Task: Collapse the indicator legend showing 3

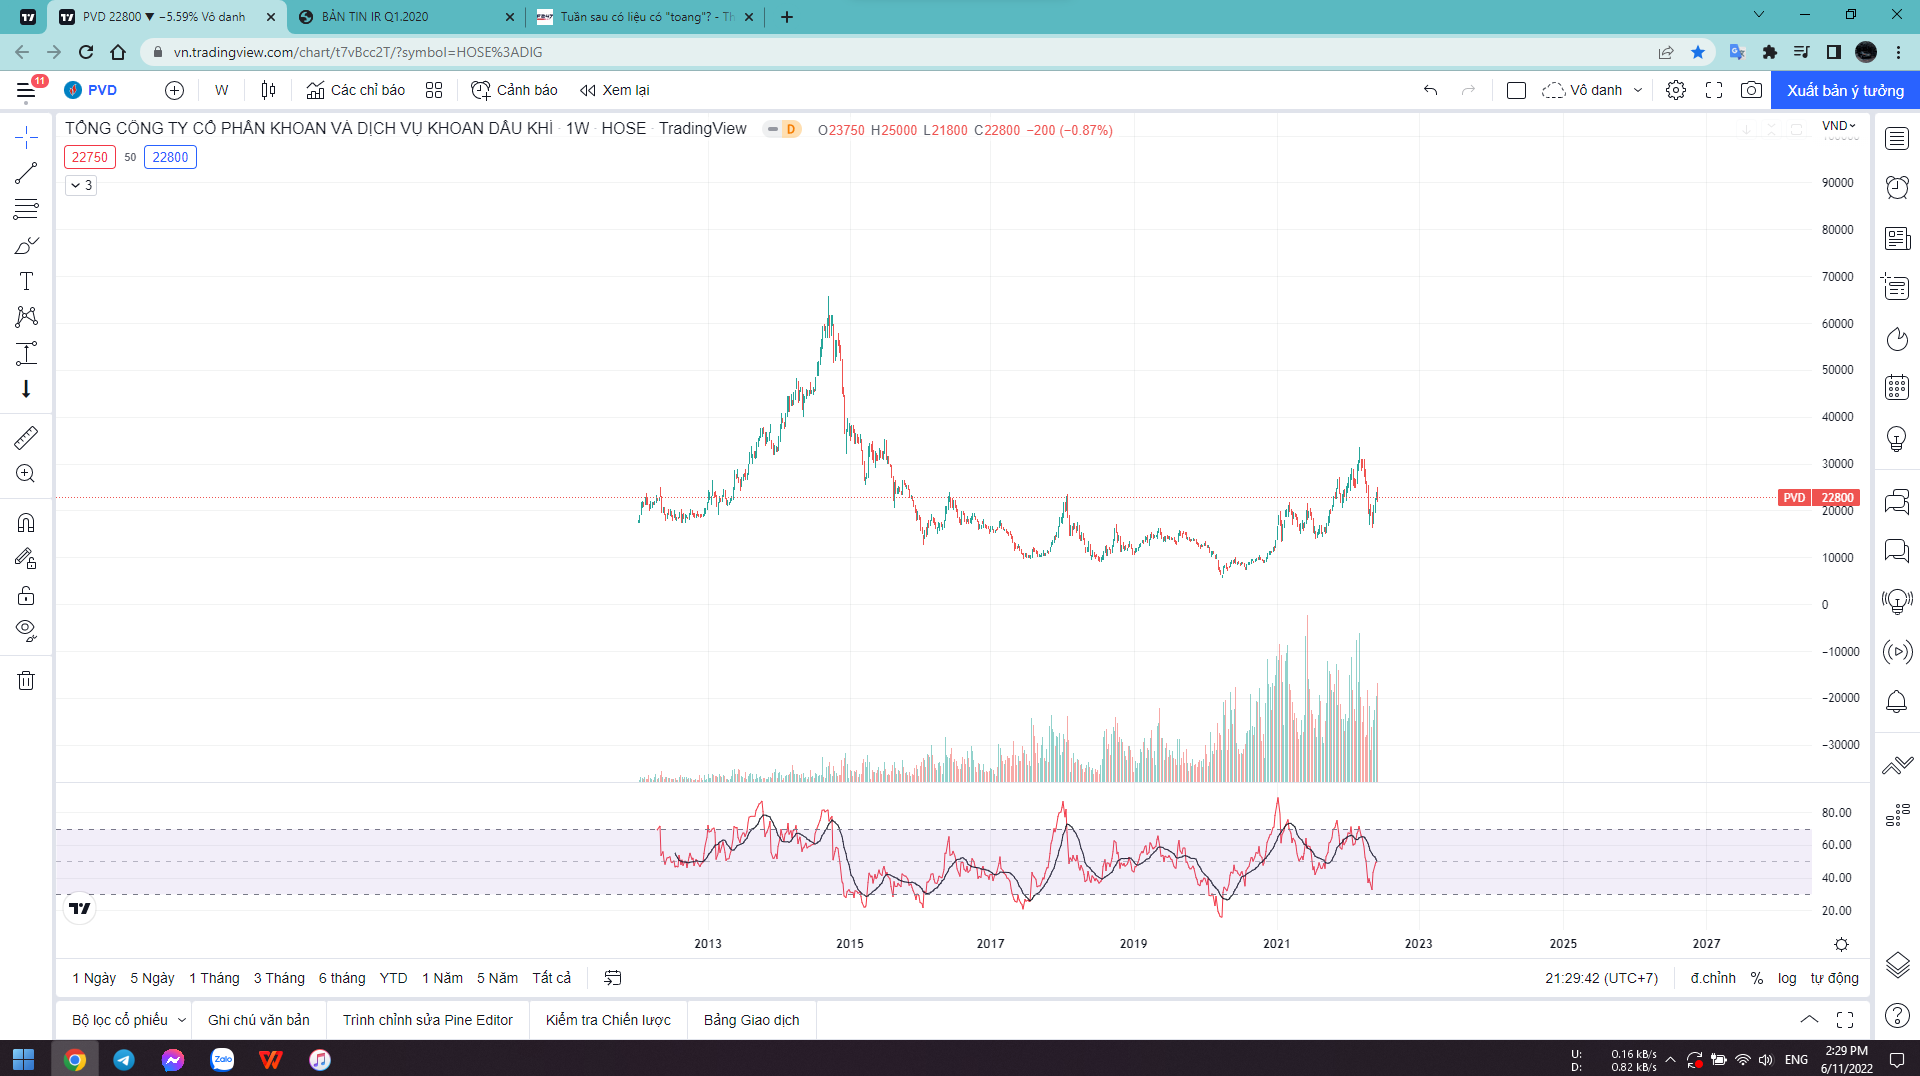Action: click(81, 185)
